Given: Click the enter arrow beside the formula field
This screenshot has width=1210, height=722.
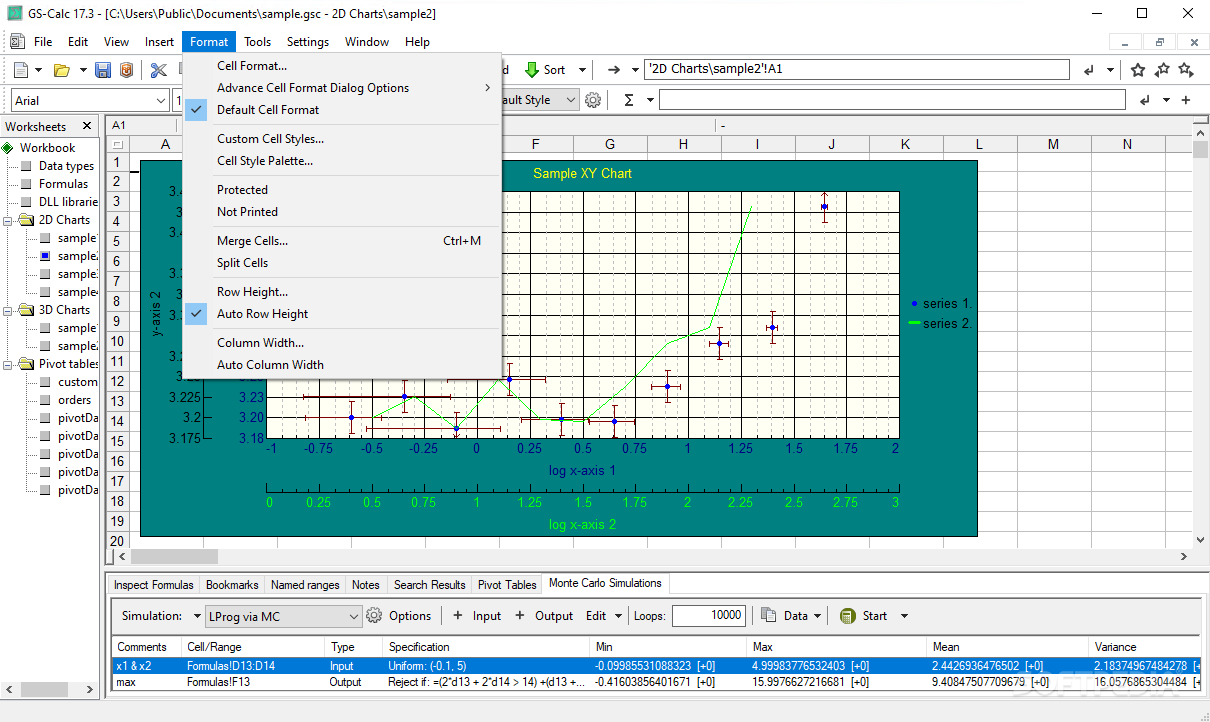Looking at the screenshot, I should 1144,100.
